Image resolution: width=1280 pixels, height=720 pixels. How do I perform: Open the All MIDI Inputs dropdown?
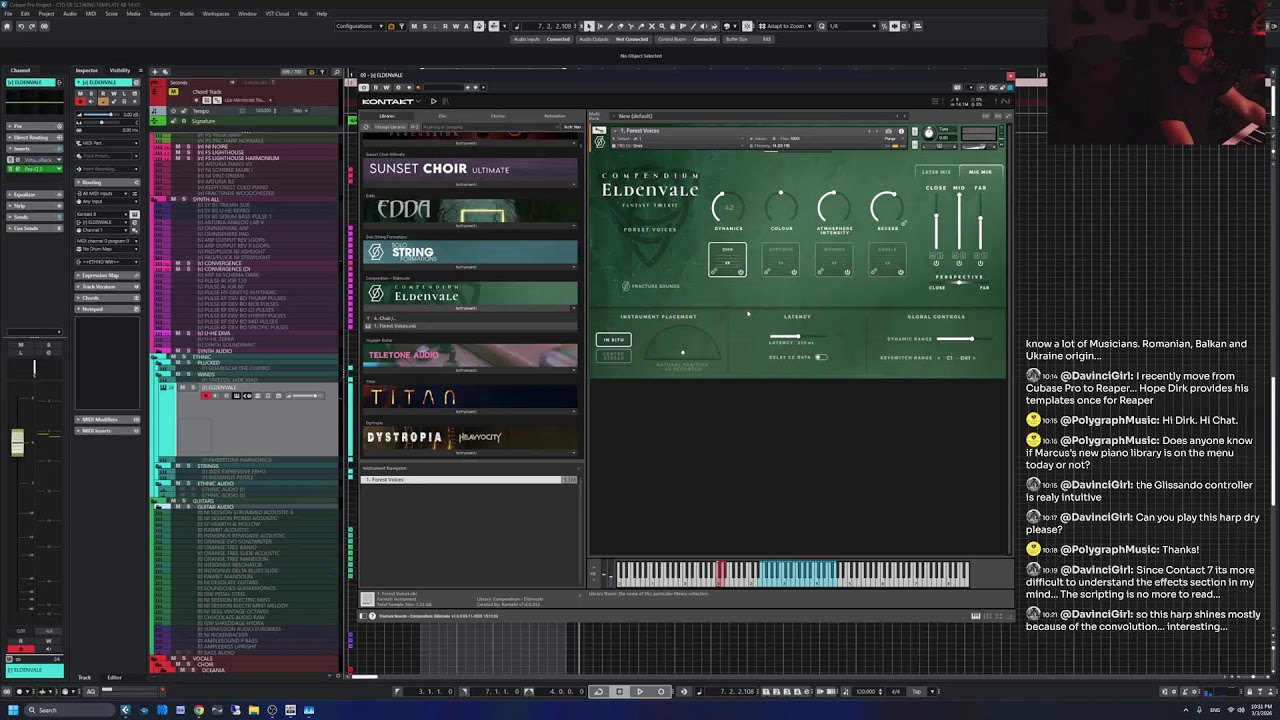[102, 194]
